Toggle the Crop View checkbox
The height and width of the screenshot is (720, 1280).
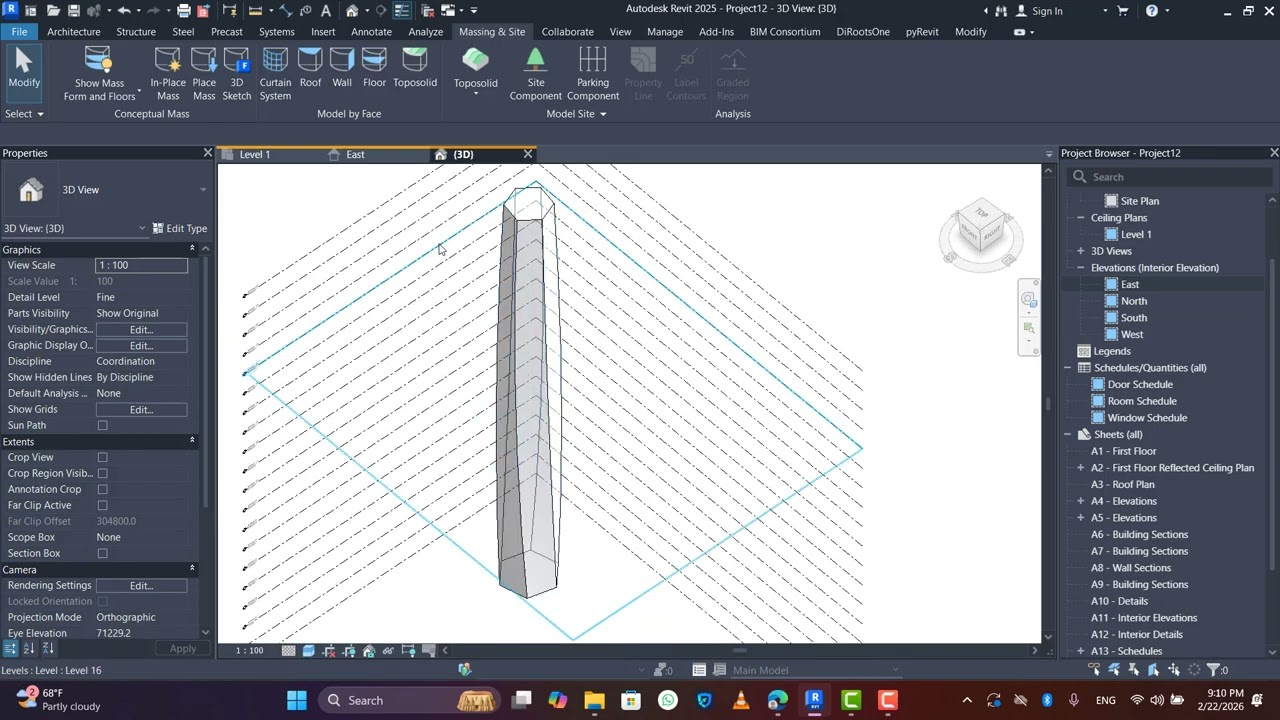click(x=102, y=458)
